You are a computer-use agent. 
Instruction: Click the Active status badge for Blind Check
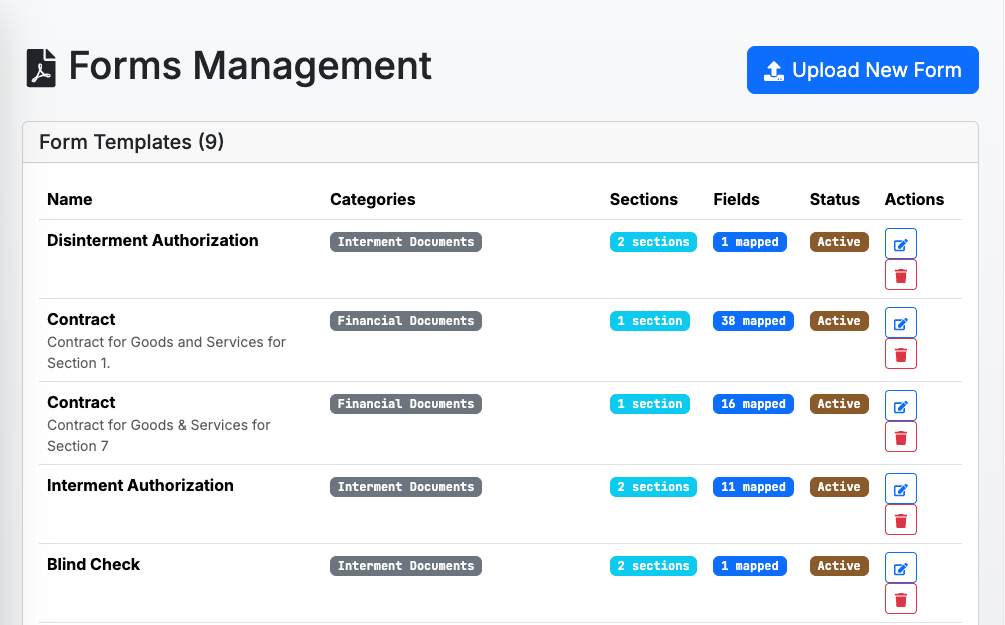[838, 565]
